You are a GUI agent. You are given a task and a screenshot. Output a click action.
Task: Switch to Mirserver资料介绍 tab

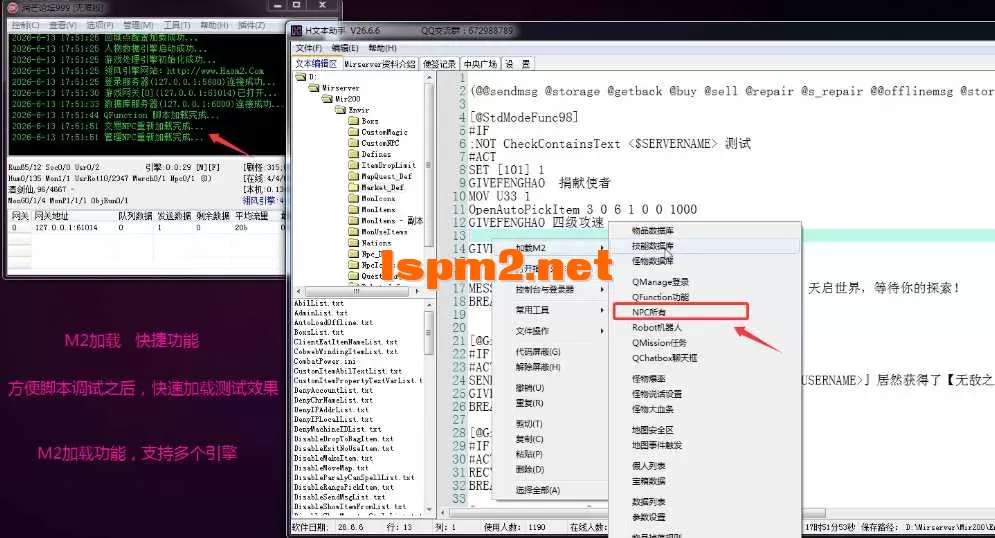[379, 64]
